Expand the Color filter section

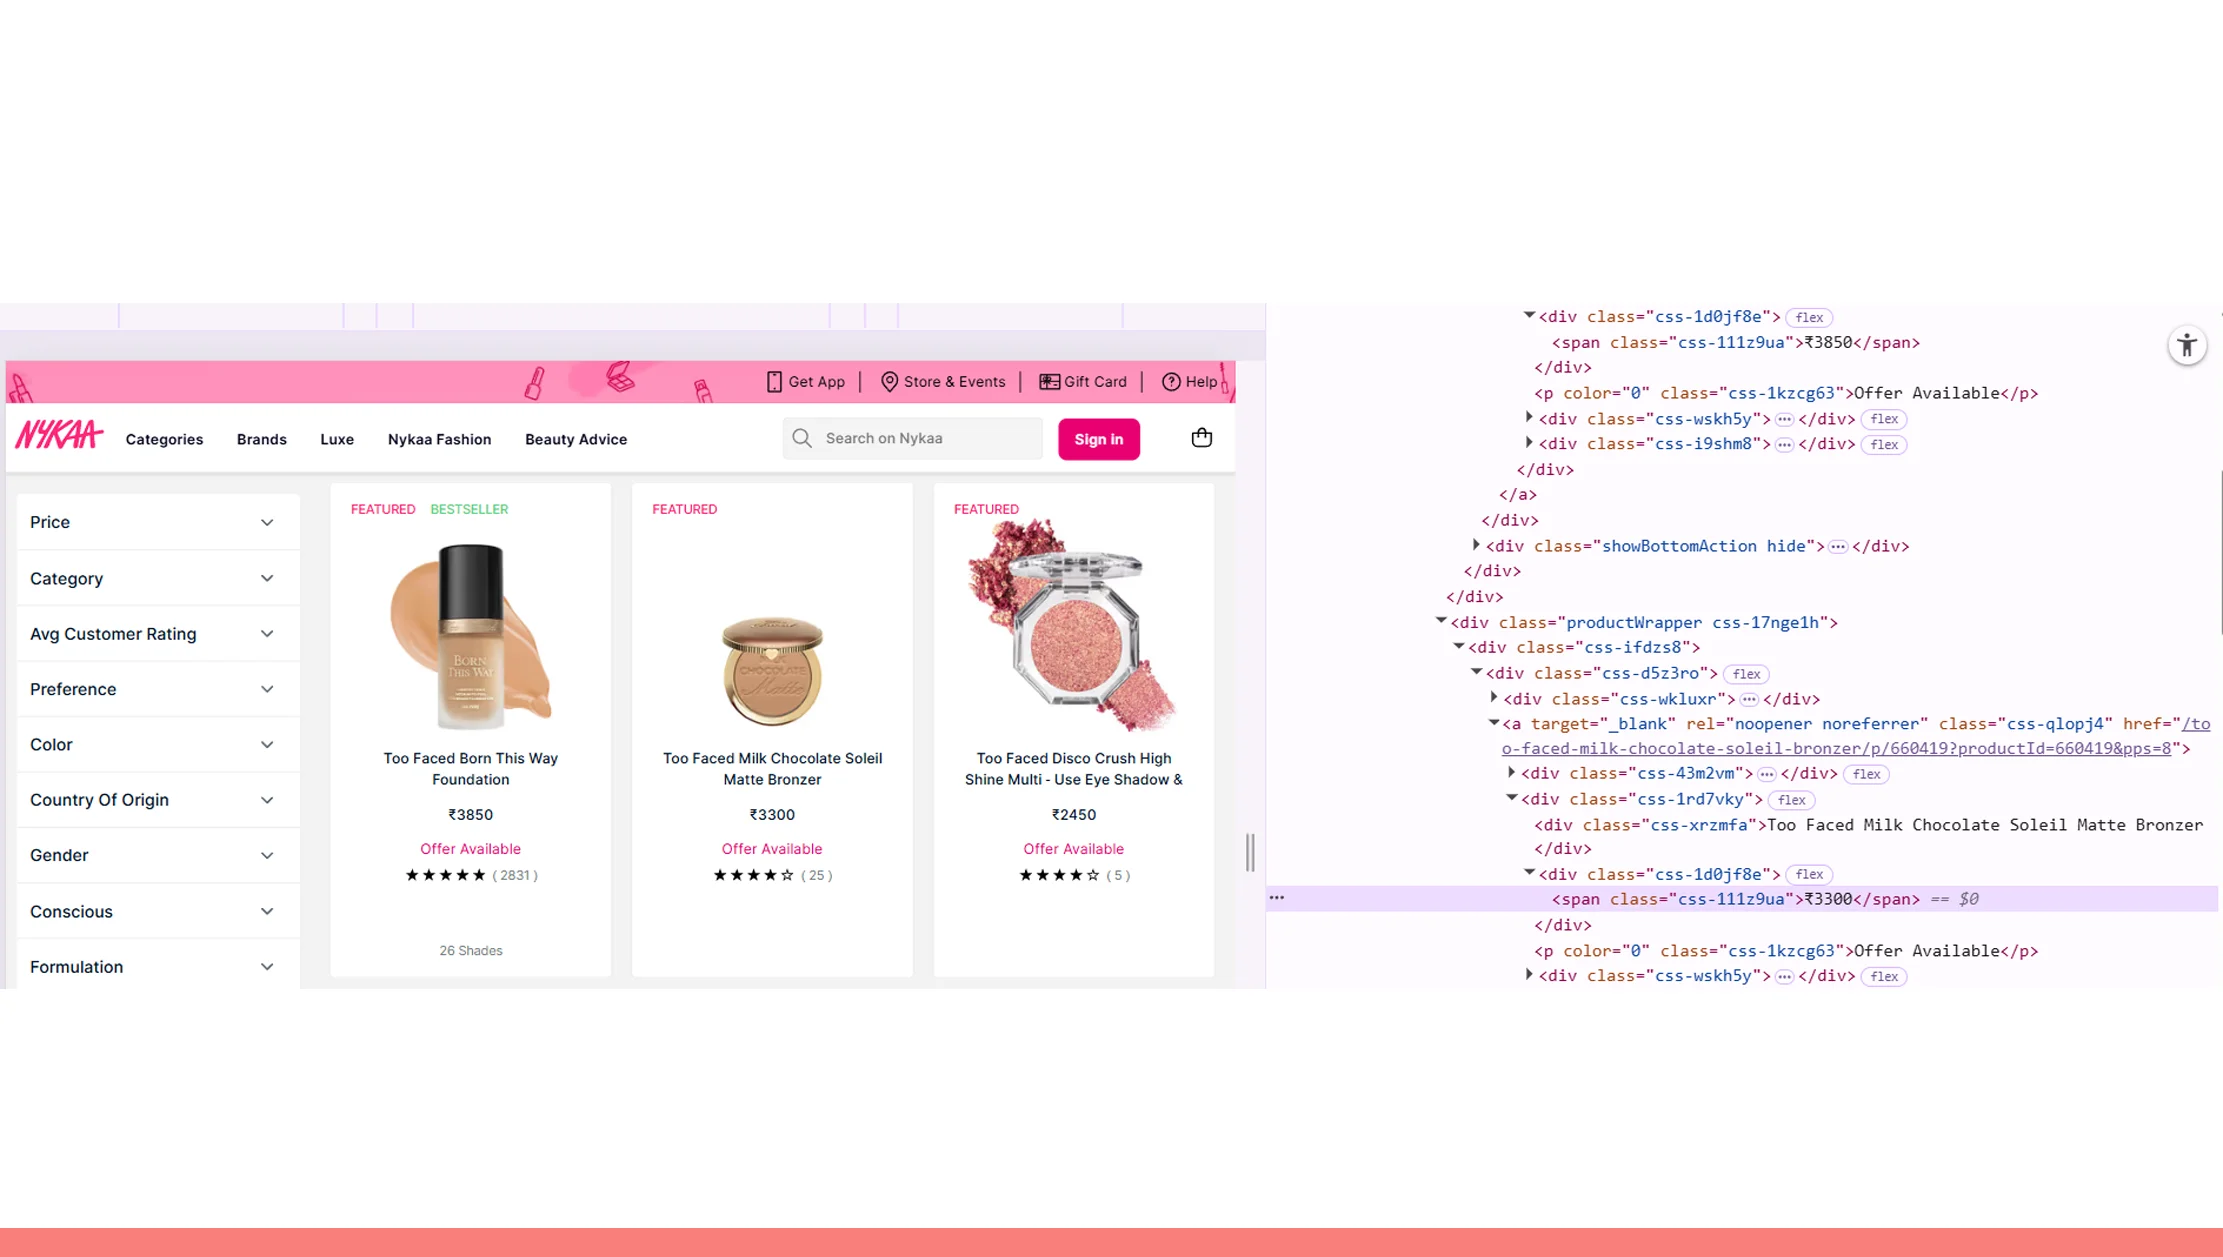pos(266,744)
